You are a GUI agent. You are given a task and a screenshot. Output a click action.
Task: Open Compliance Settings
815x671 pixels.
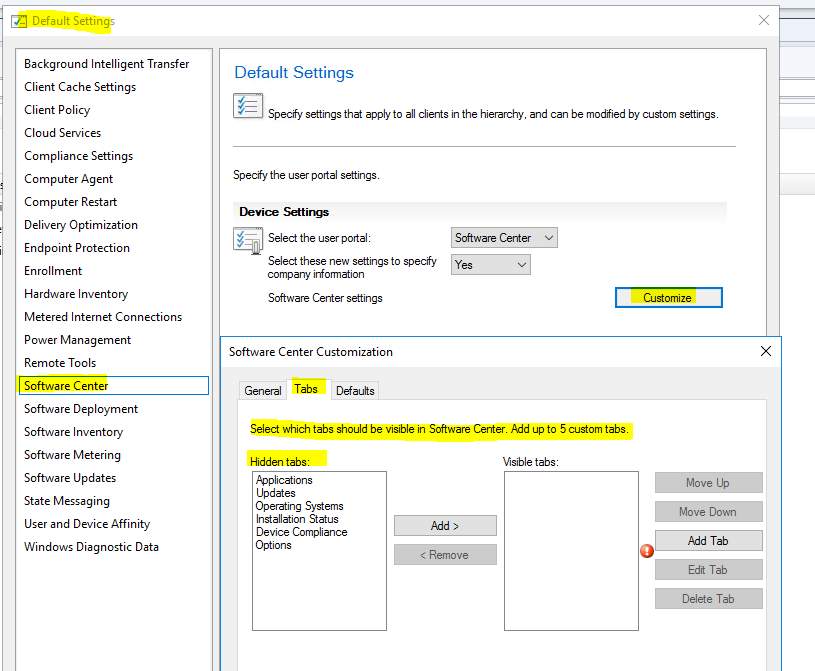[78, 156]
